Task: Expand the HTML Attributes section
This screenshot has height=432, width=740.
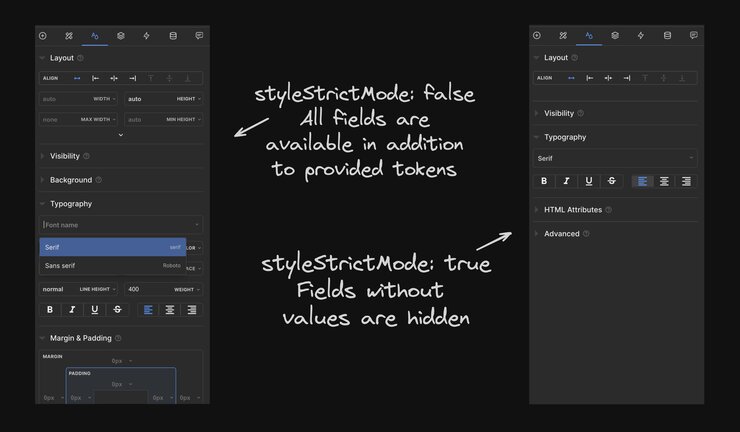Action: click(x=572, y=210)
